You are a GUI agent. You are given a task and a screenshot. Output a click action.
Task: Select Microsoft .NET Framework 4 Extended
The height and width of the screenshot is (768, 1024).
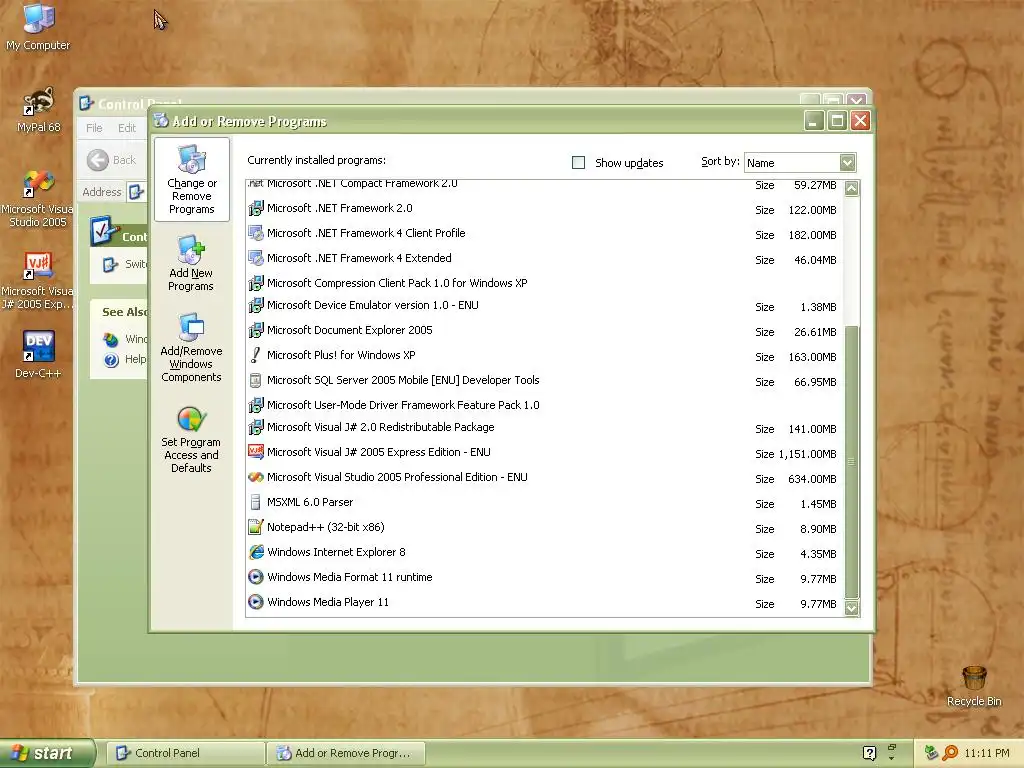[545, 259]
